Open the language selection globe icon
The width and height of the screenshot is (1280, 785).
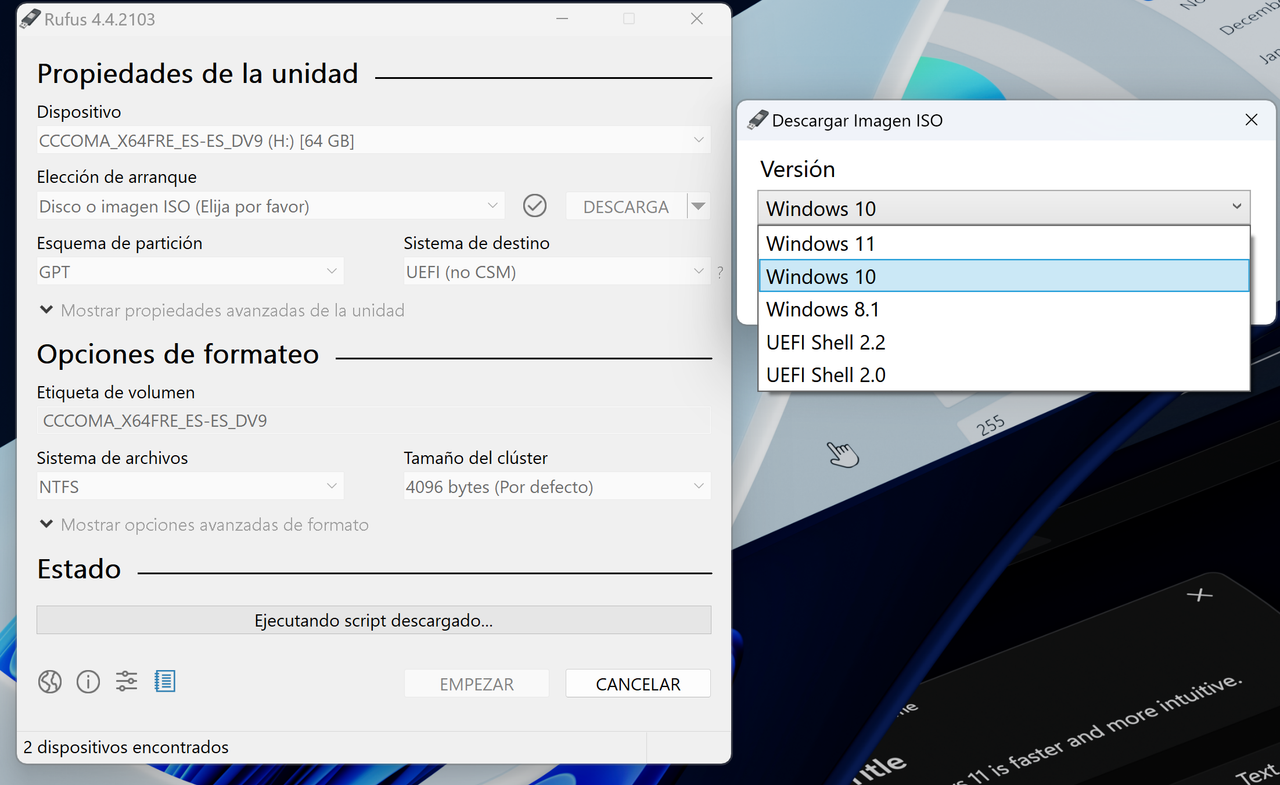[x=49, y=681]
